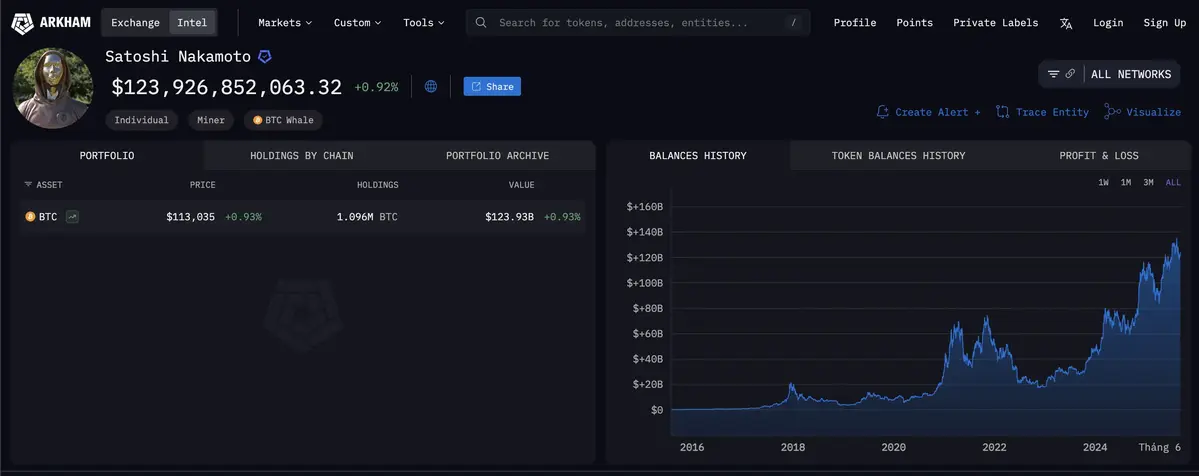Screen dimensions: 1199x476
Task: Switch to Exchange mode
Action: [x=135, y=22]
